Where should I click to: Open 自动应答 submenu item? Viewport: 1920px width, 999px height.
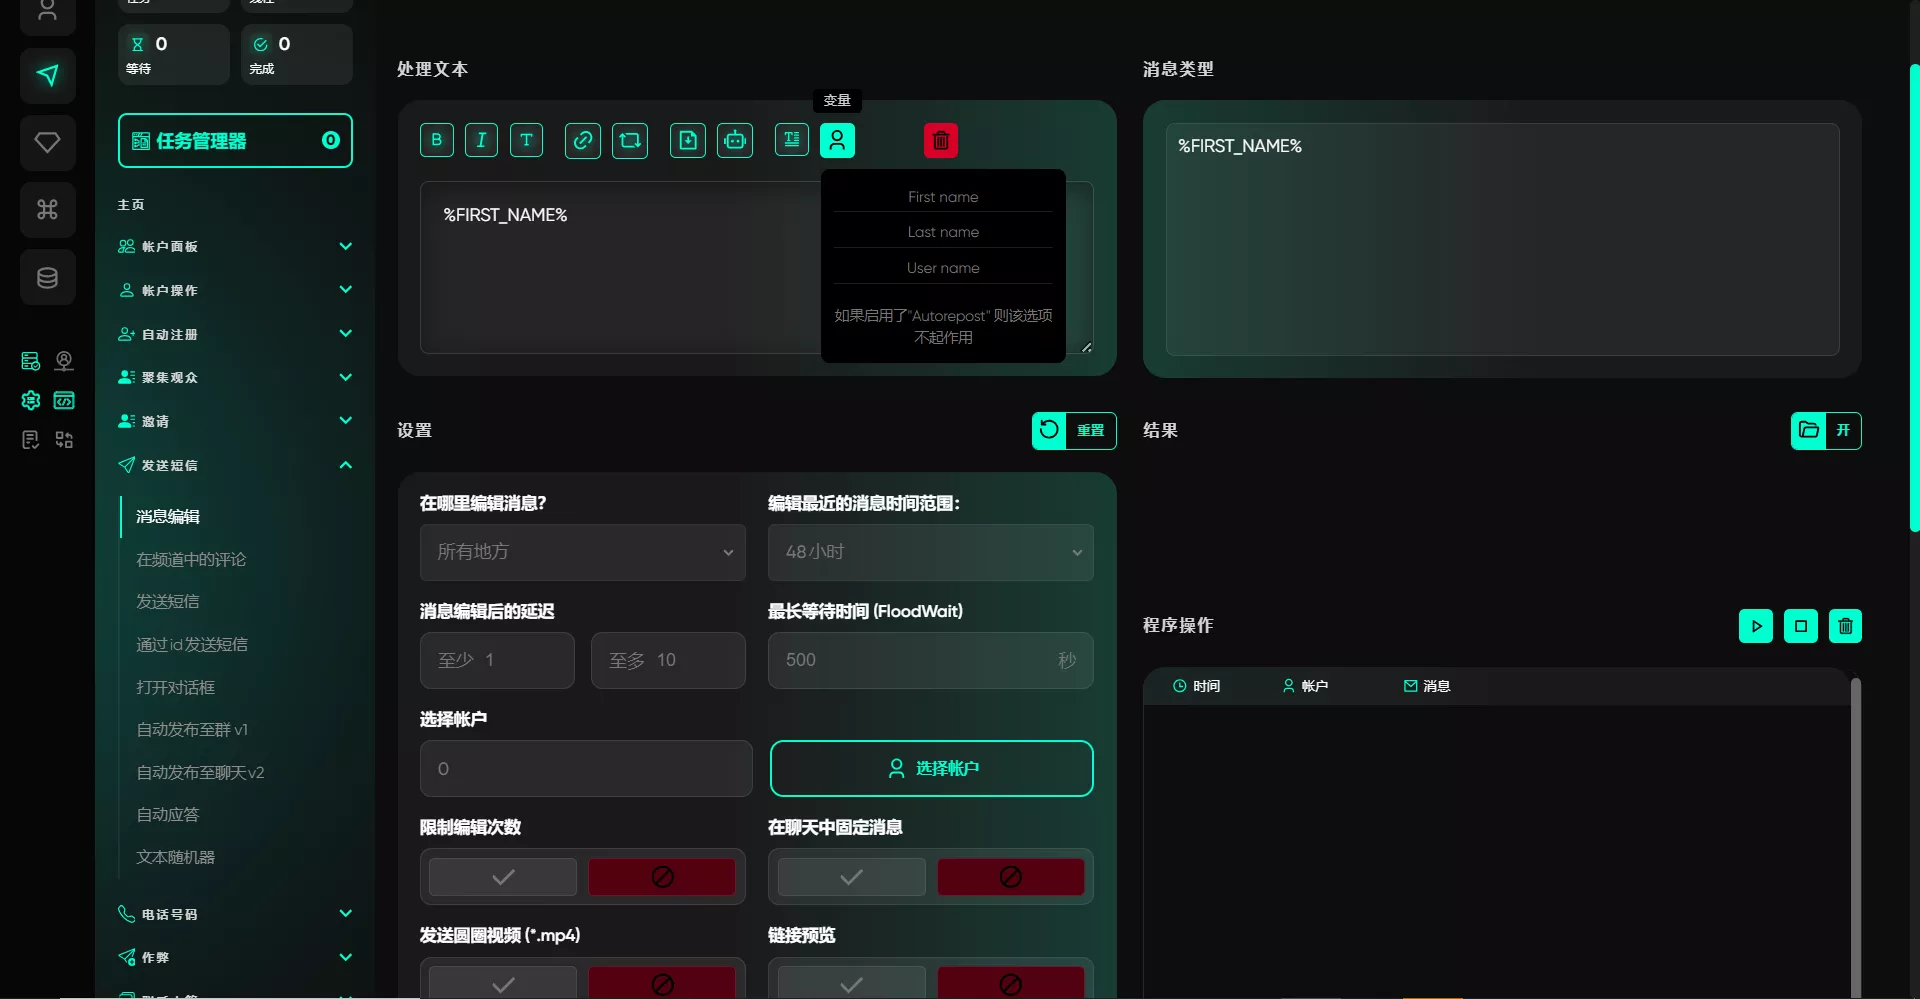[x=168, y=814]
